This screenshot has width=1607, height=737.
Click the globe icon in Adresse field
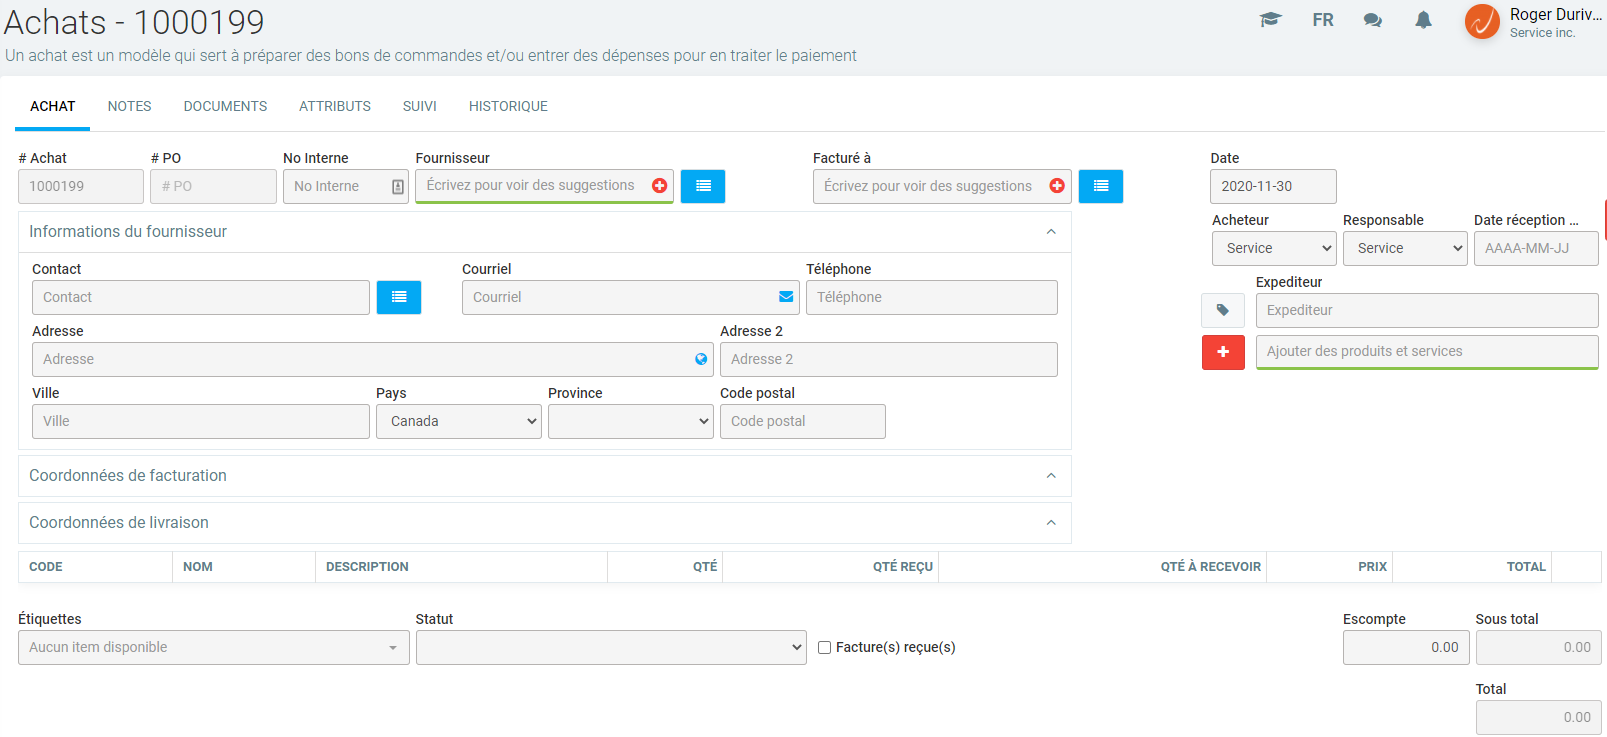tap(701, 359)
